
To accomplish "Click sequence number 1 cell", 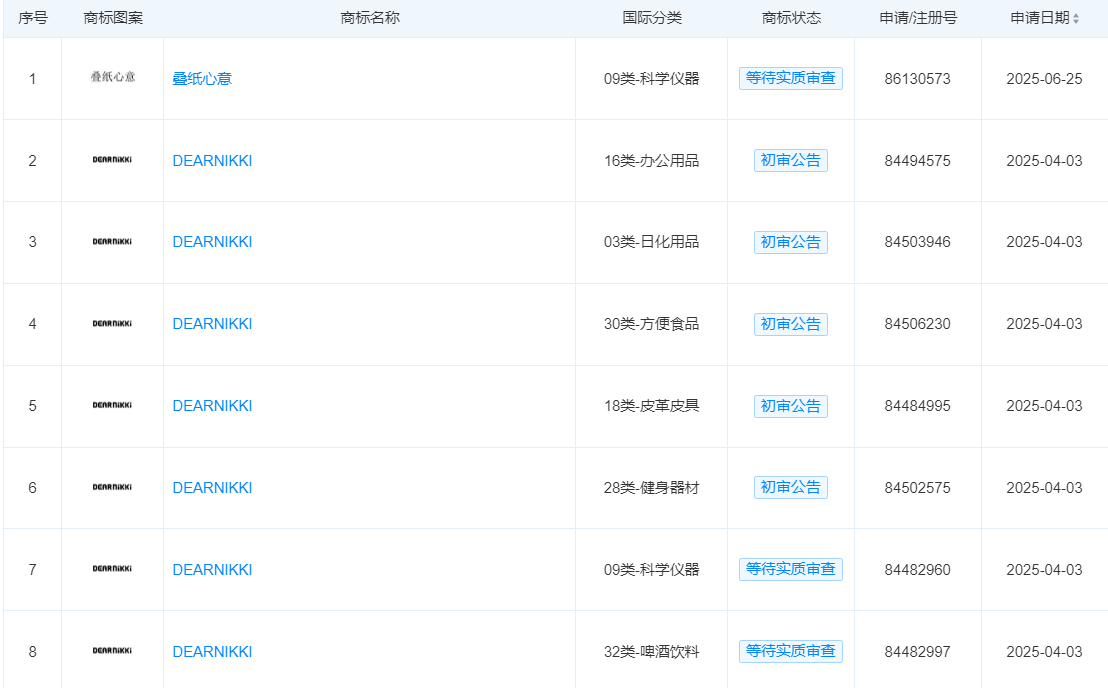I will 33,79.
